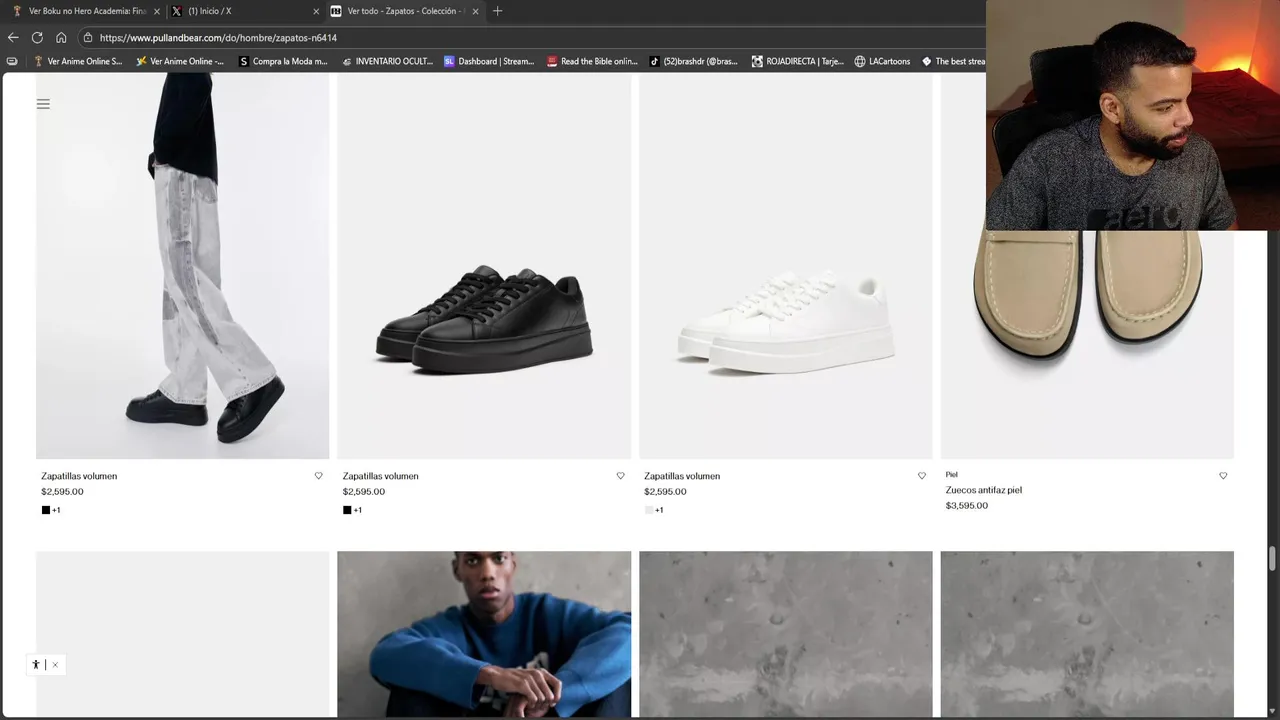Open ROJADIRECTA | Tarje... bookmark
Image resolution: width=1280 pixels, height=720 pixels.
(x=797, y=61)
